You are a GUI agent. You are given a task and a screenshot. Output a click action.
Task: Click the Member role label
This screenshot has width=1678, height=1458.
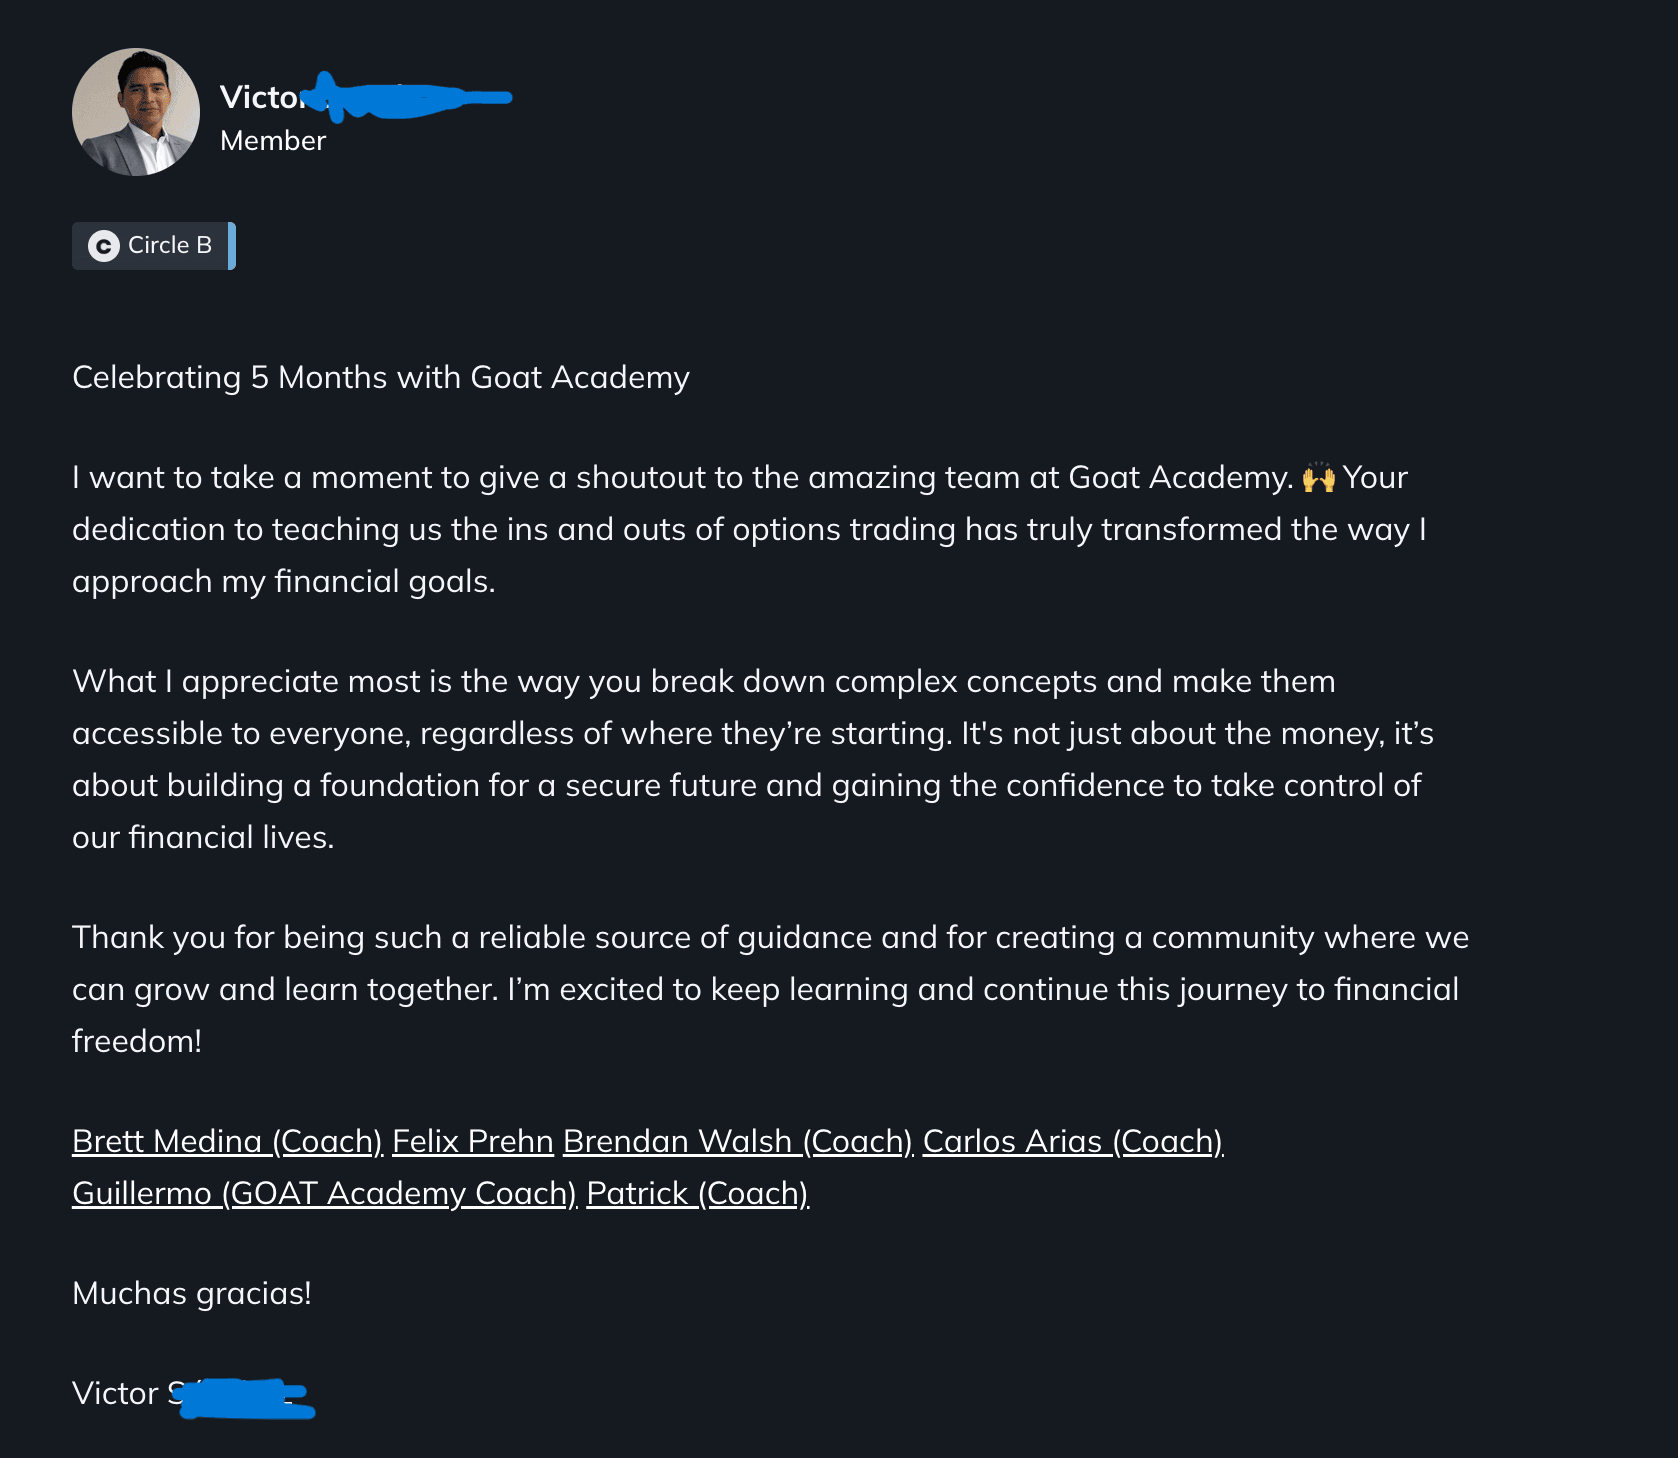(x=273, y=141)
